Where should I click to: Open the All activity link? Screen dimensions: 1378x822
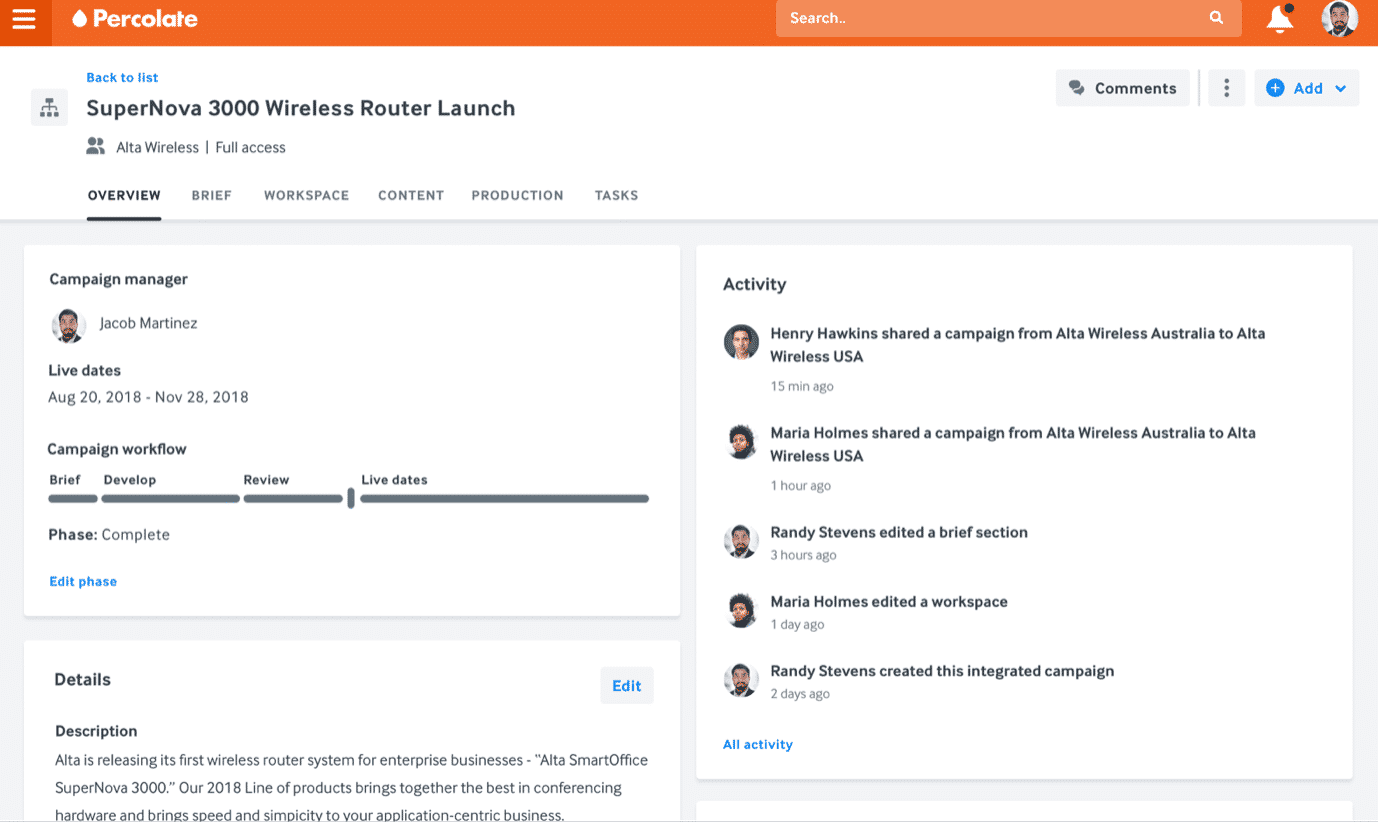(758, 744)
